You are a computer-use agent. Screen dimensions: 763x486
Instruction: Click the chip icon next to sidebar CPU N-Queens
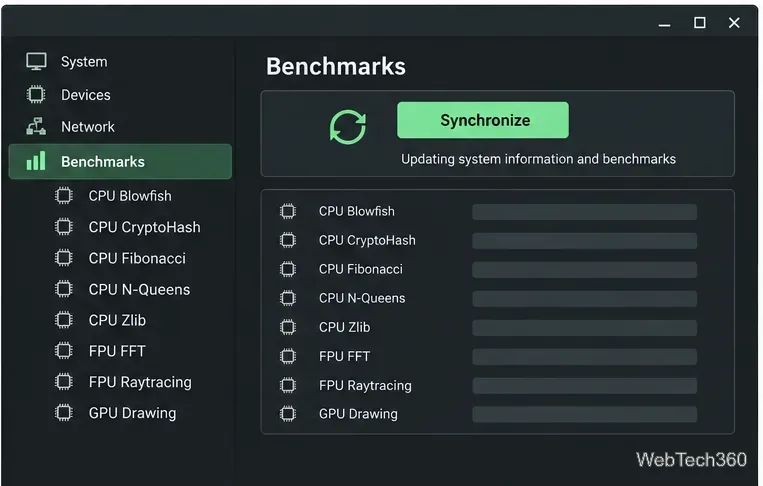click(x=64, y=289)
